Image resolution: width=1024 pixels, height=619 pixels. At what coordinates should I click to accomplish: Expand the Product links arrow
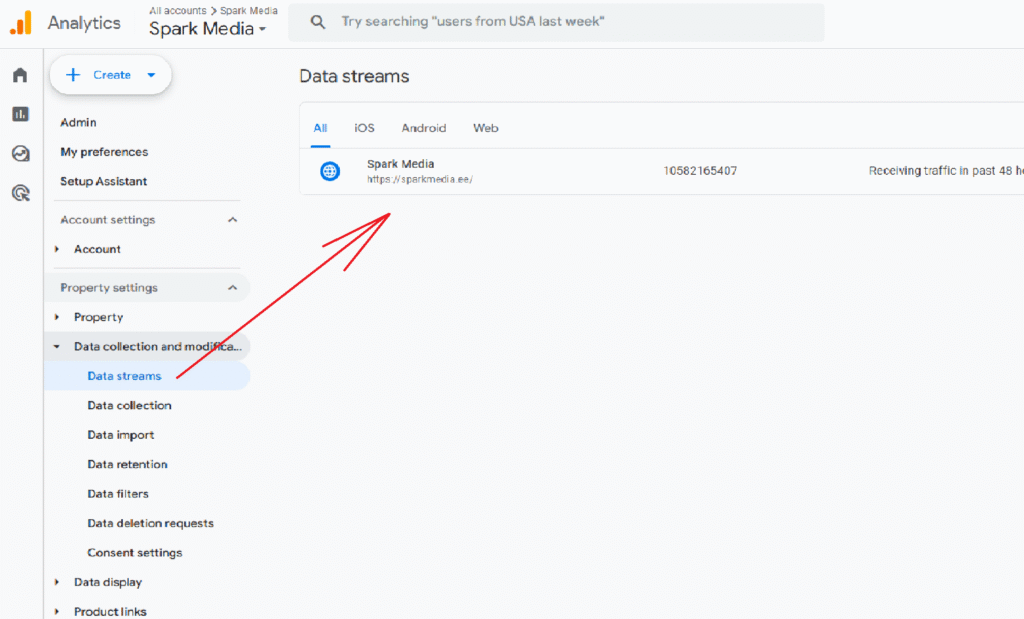(57, 612)
